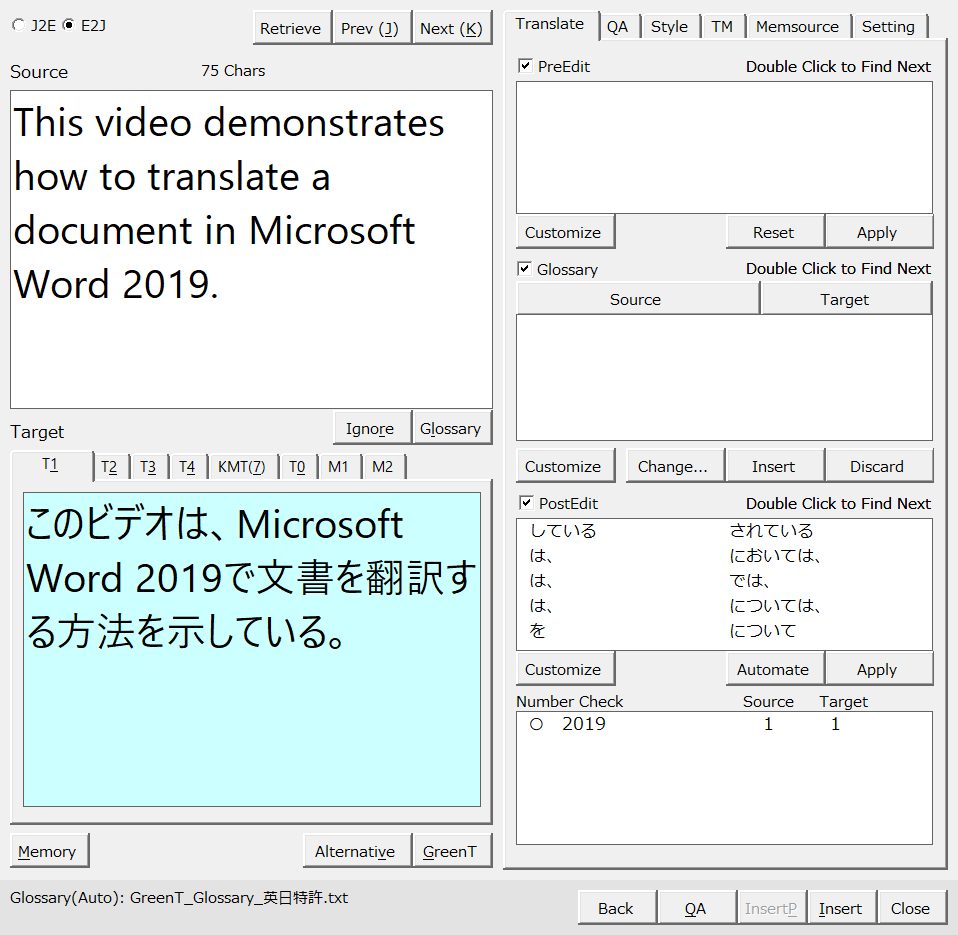The width and height of the screenshot is (958, 935).
Task: Open the Memsource tab
Action: pyautogui.click(x=797, y=27)
